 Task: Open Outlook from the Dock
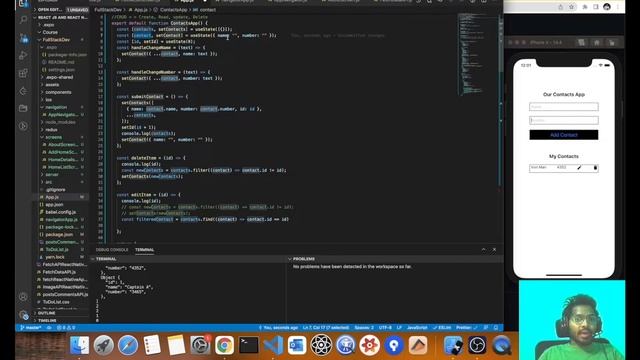click(297, 345)
